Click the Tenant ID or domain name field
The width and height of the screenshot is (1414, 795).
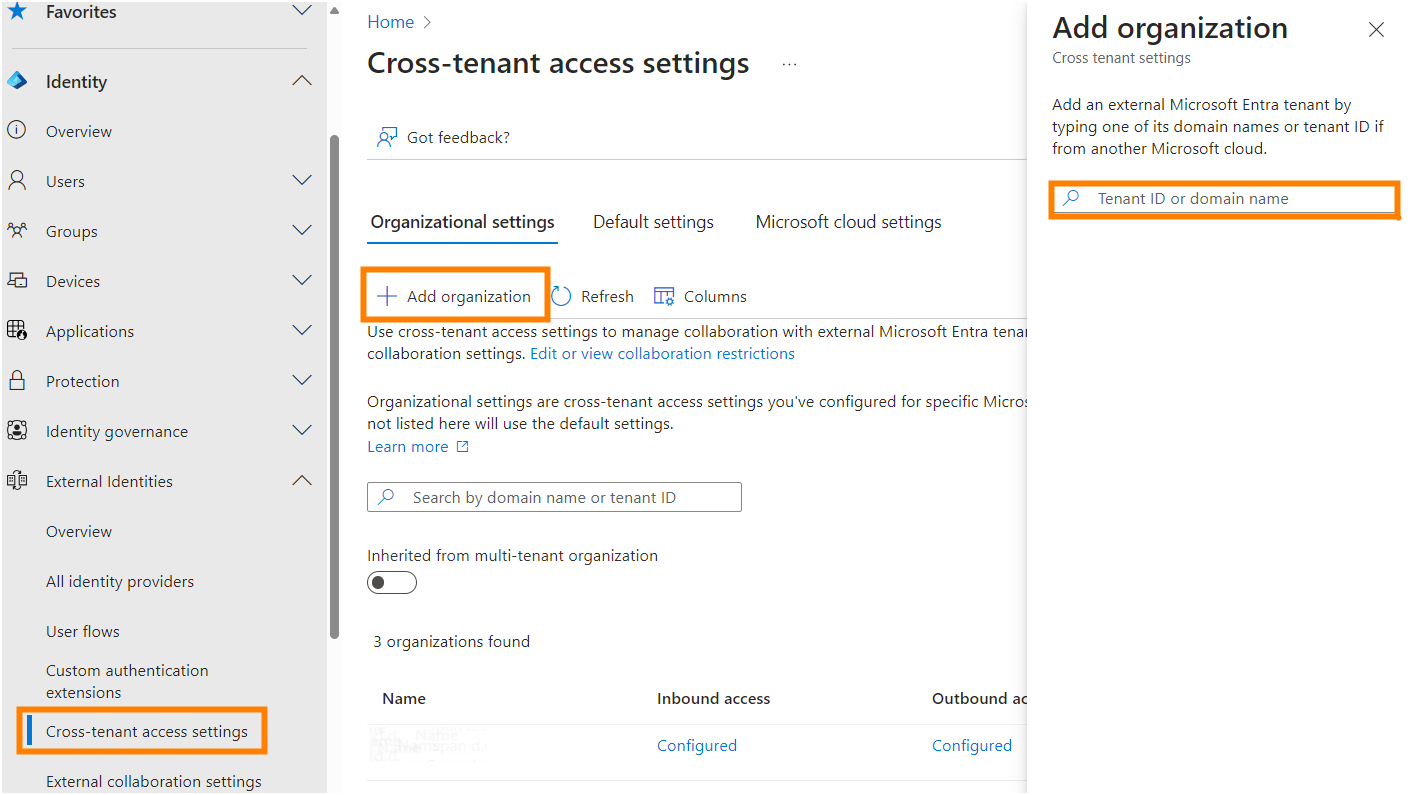[x=1223, y=199]
